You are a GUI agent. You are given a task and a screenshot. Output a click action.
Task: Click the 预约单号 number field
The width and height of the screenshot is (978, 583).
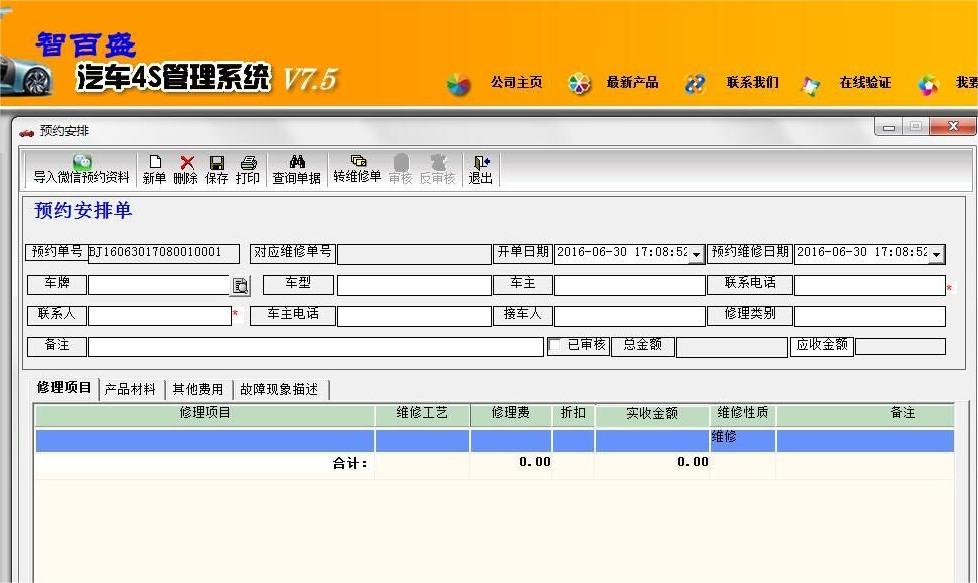pyautogui.click(x=163, y=253)
